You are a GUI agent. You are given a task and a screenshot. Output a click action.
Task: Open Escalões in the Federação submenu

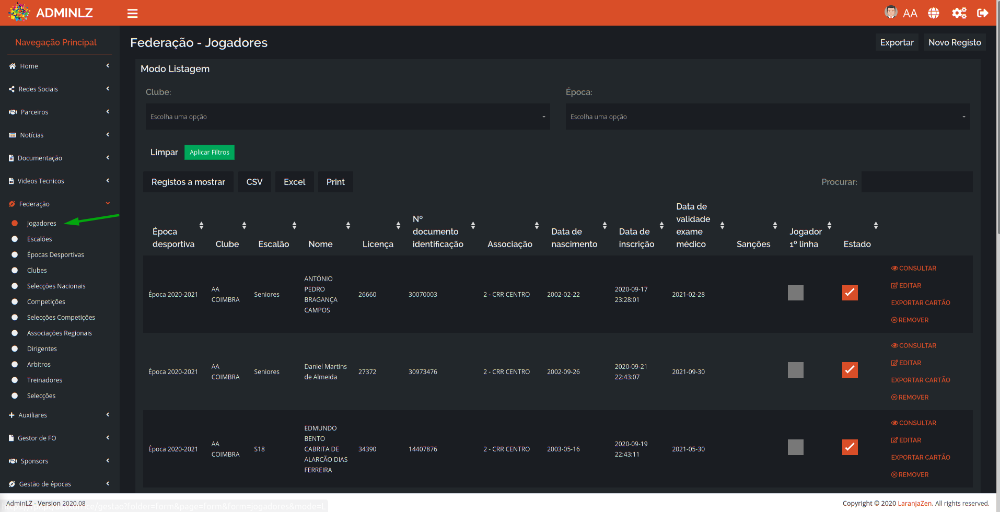(40, 239)
